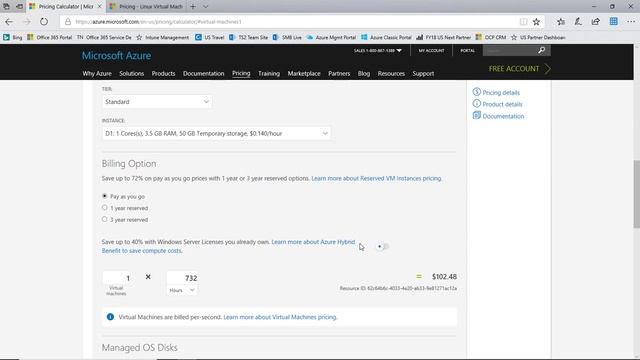Click the Microsoft Azure logo
This screenshot has width=640, height=360.
pos(116,56)
